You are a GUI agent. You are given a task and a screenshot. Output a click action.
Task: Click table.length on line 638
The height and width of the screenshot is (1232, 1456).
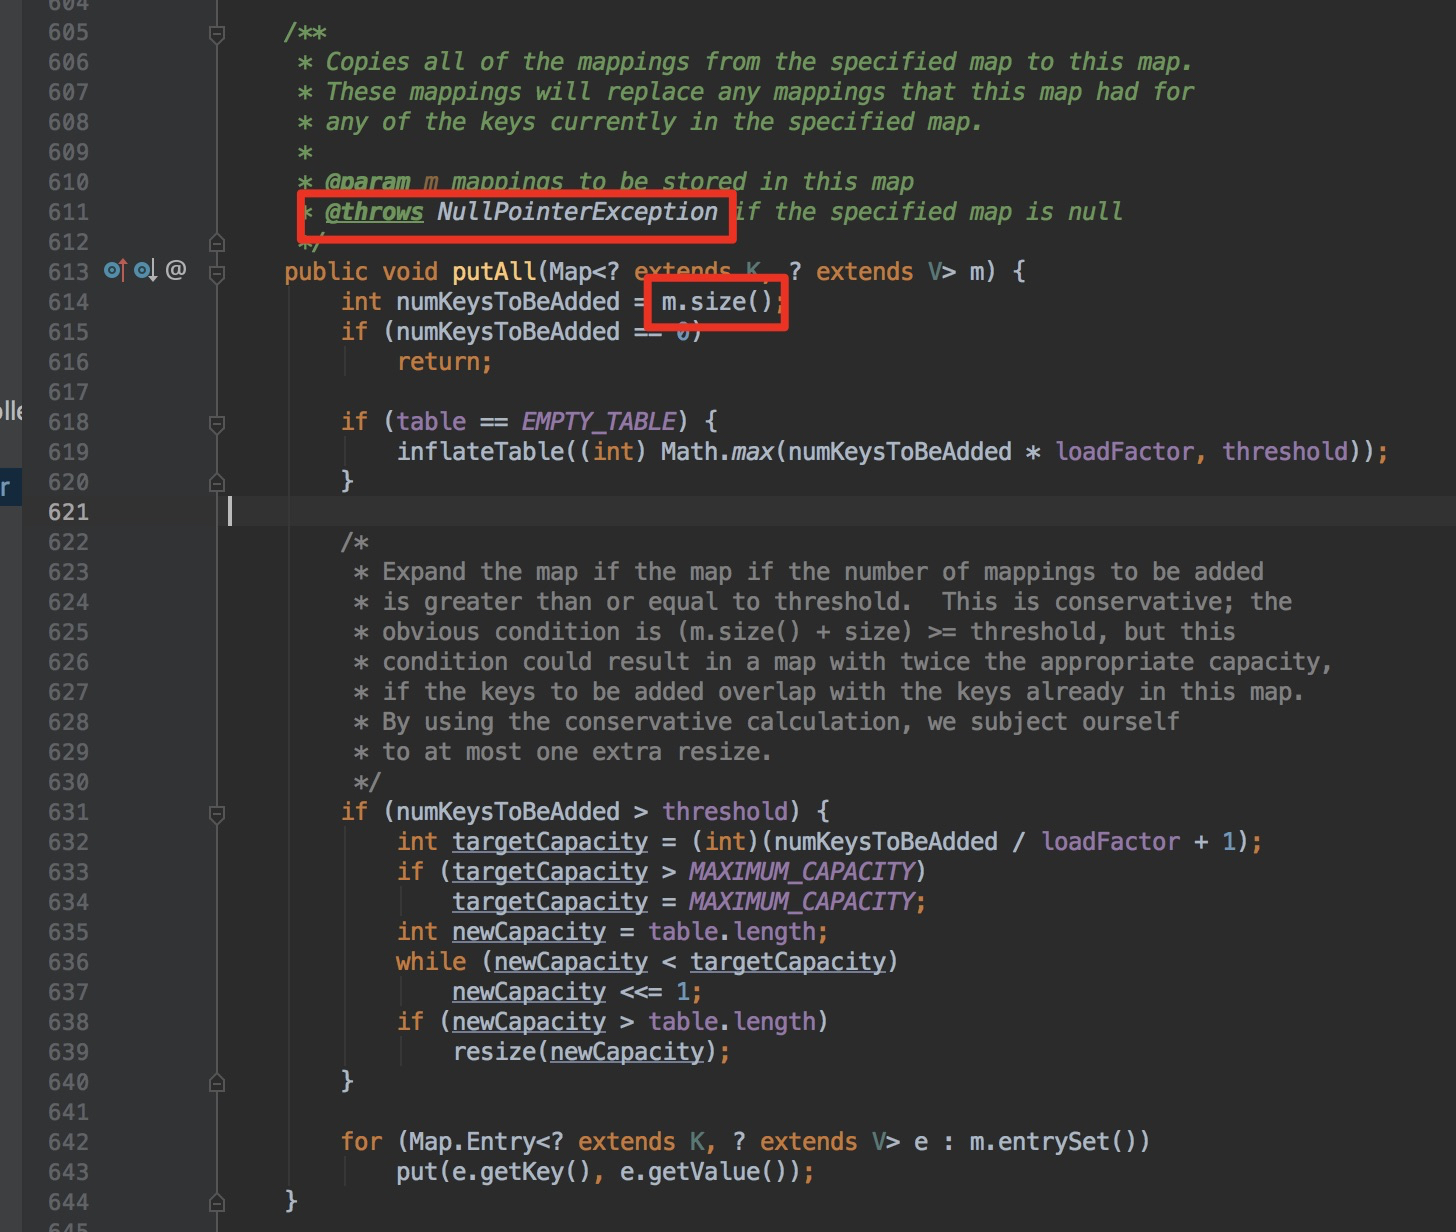pos(732,1022)
